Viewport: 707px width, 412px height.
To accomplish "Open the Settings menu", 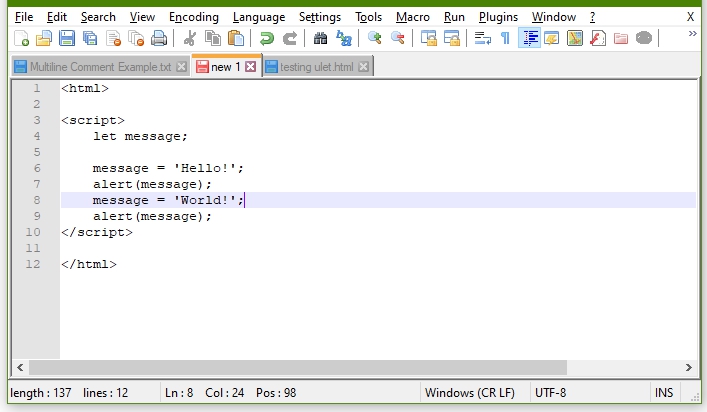I will pos(320,17).
